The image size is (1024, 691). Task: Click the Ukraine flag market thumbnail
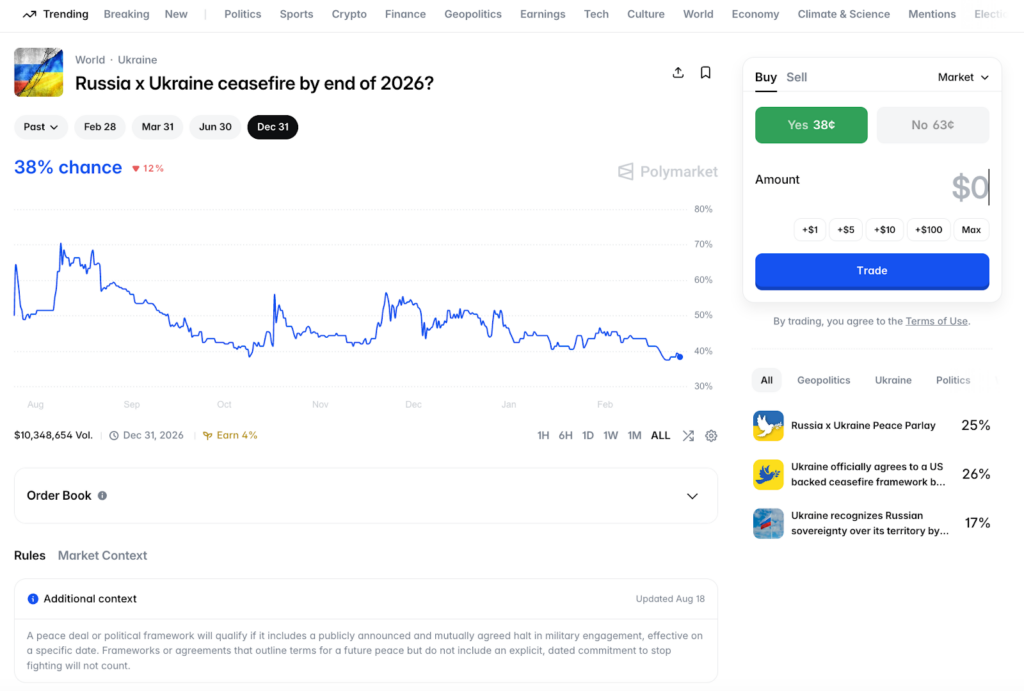(x=38, y=72)
